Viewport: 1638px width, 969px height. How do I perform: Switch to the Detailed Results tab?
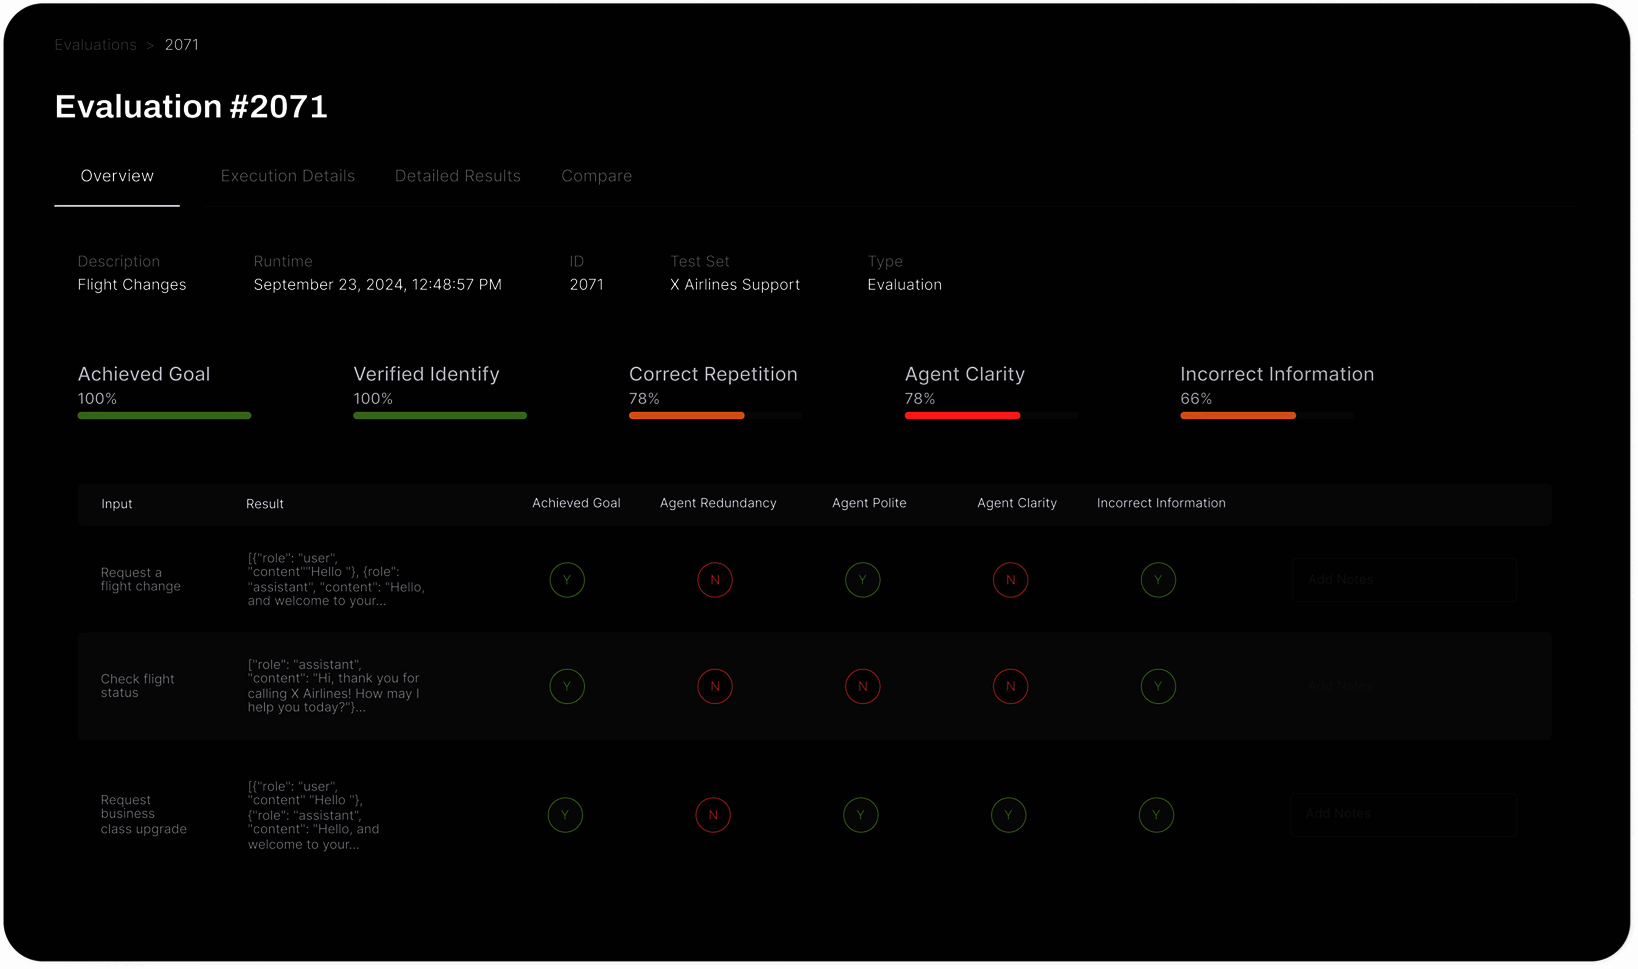(x=457, y=176)
